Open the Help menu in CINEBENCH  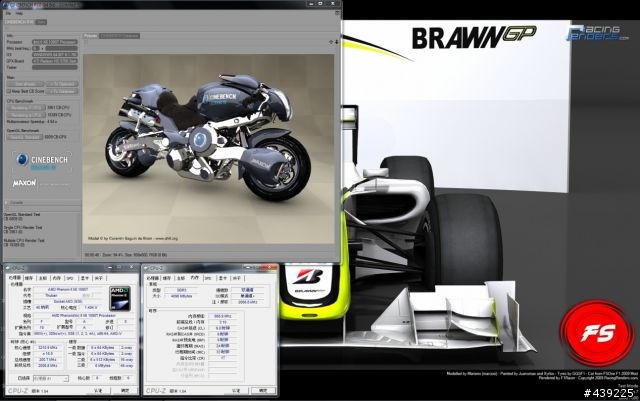pyautogui.click(x=19, y=13)
